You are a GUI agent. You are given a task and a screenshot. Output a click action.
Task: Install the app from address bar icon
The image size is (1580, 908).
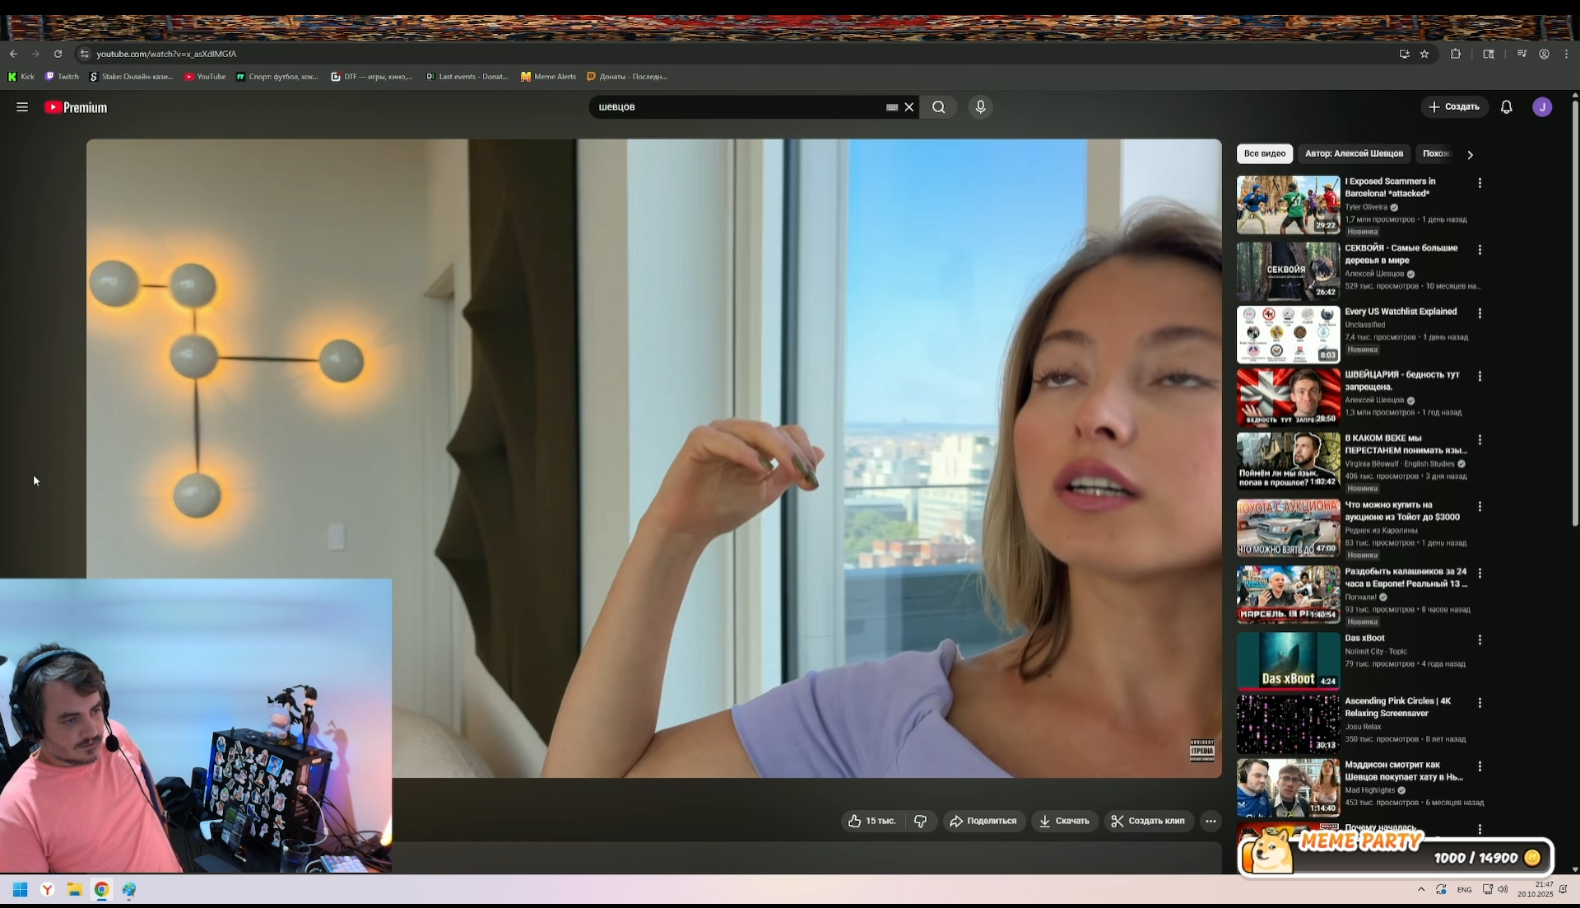tap(1404, 54)
